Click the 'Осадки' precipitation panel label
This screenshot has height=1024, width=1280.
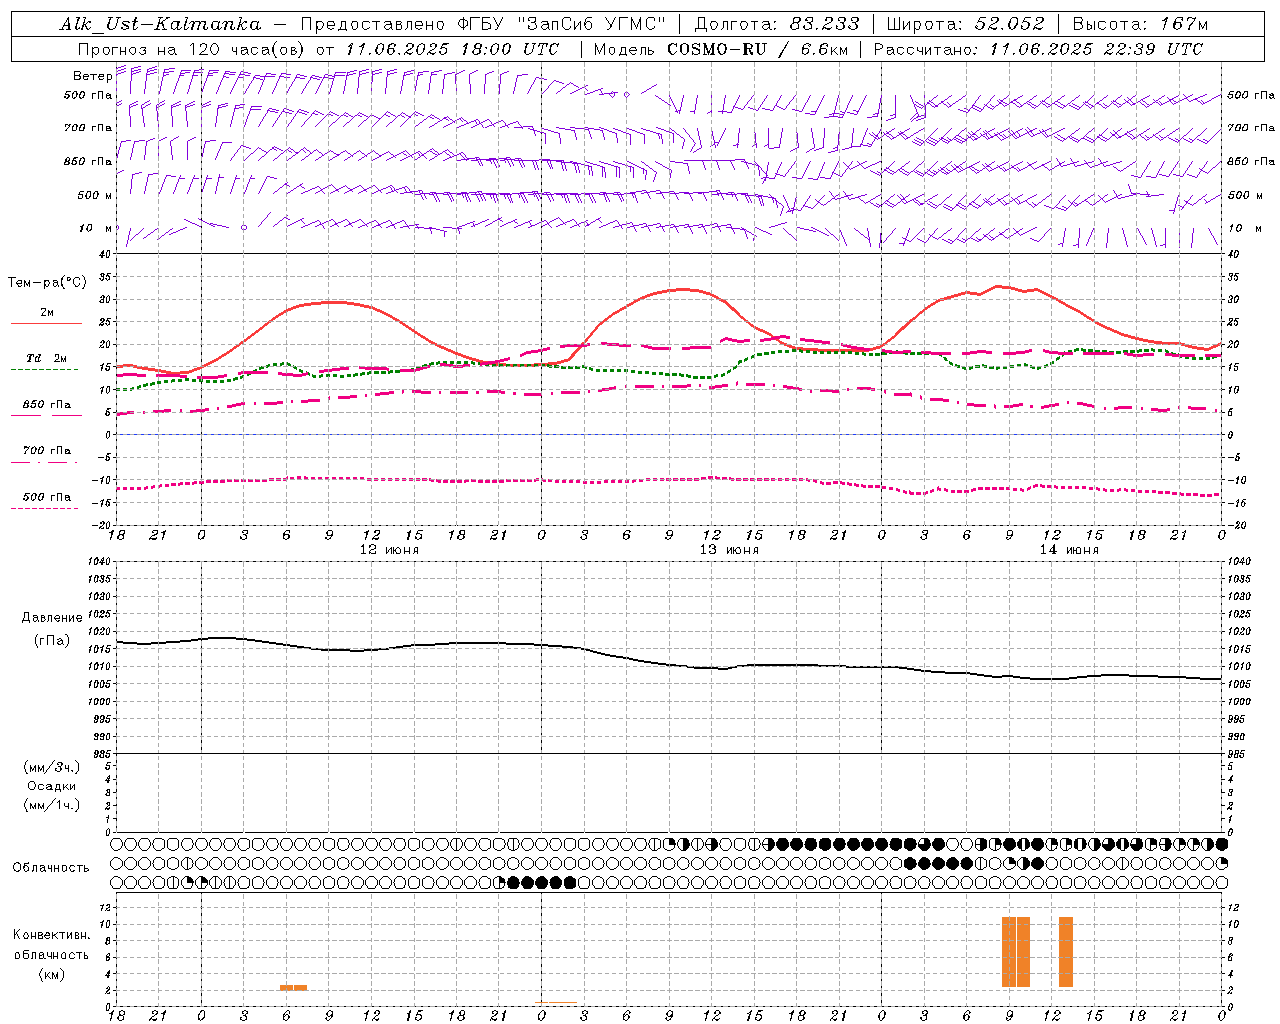[x=52, y=786]
